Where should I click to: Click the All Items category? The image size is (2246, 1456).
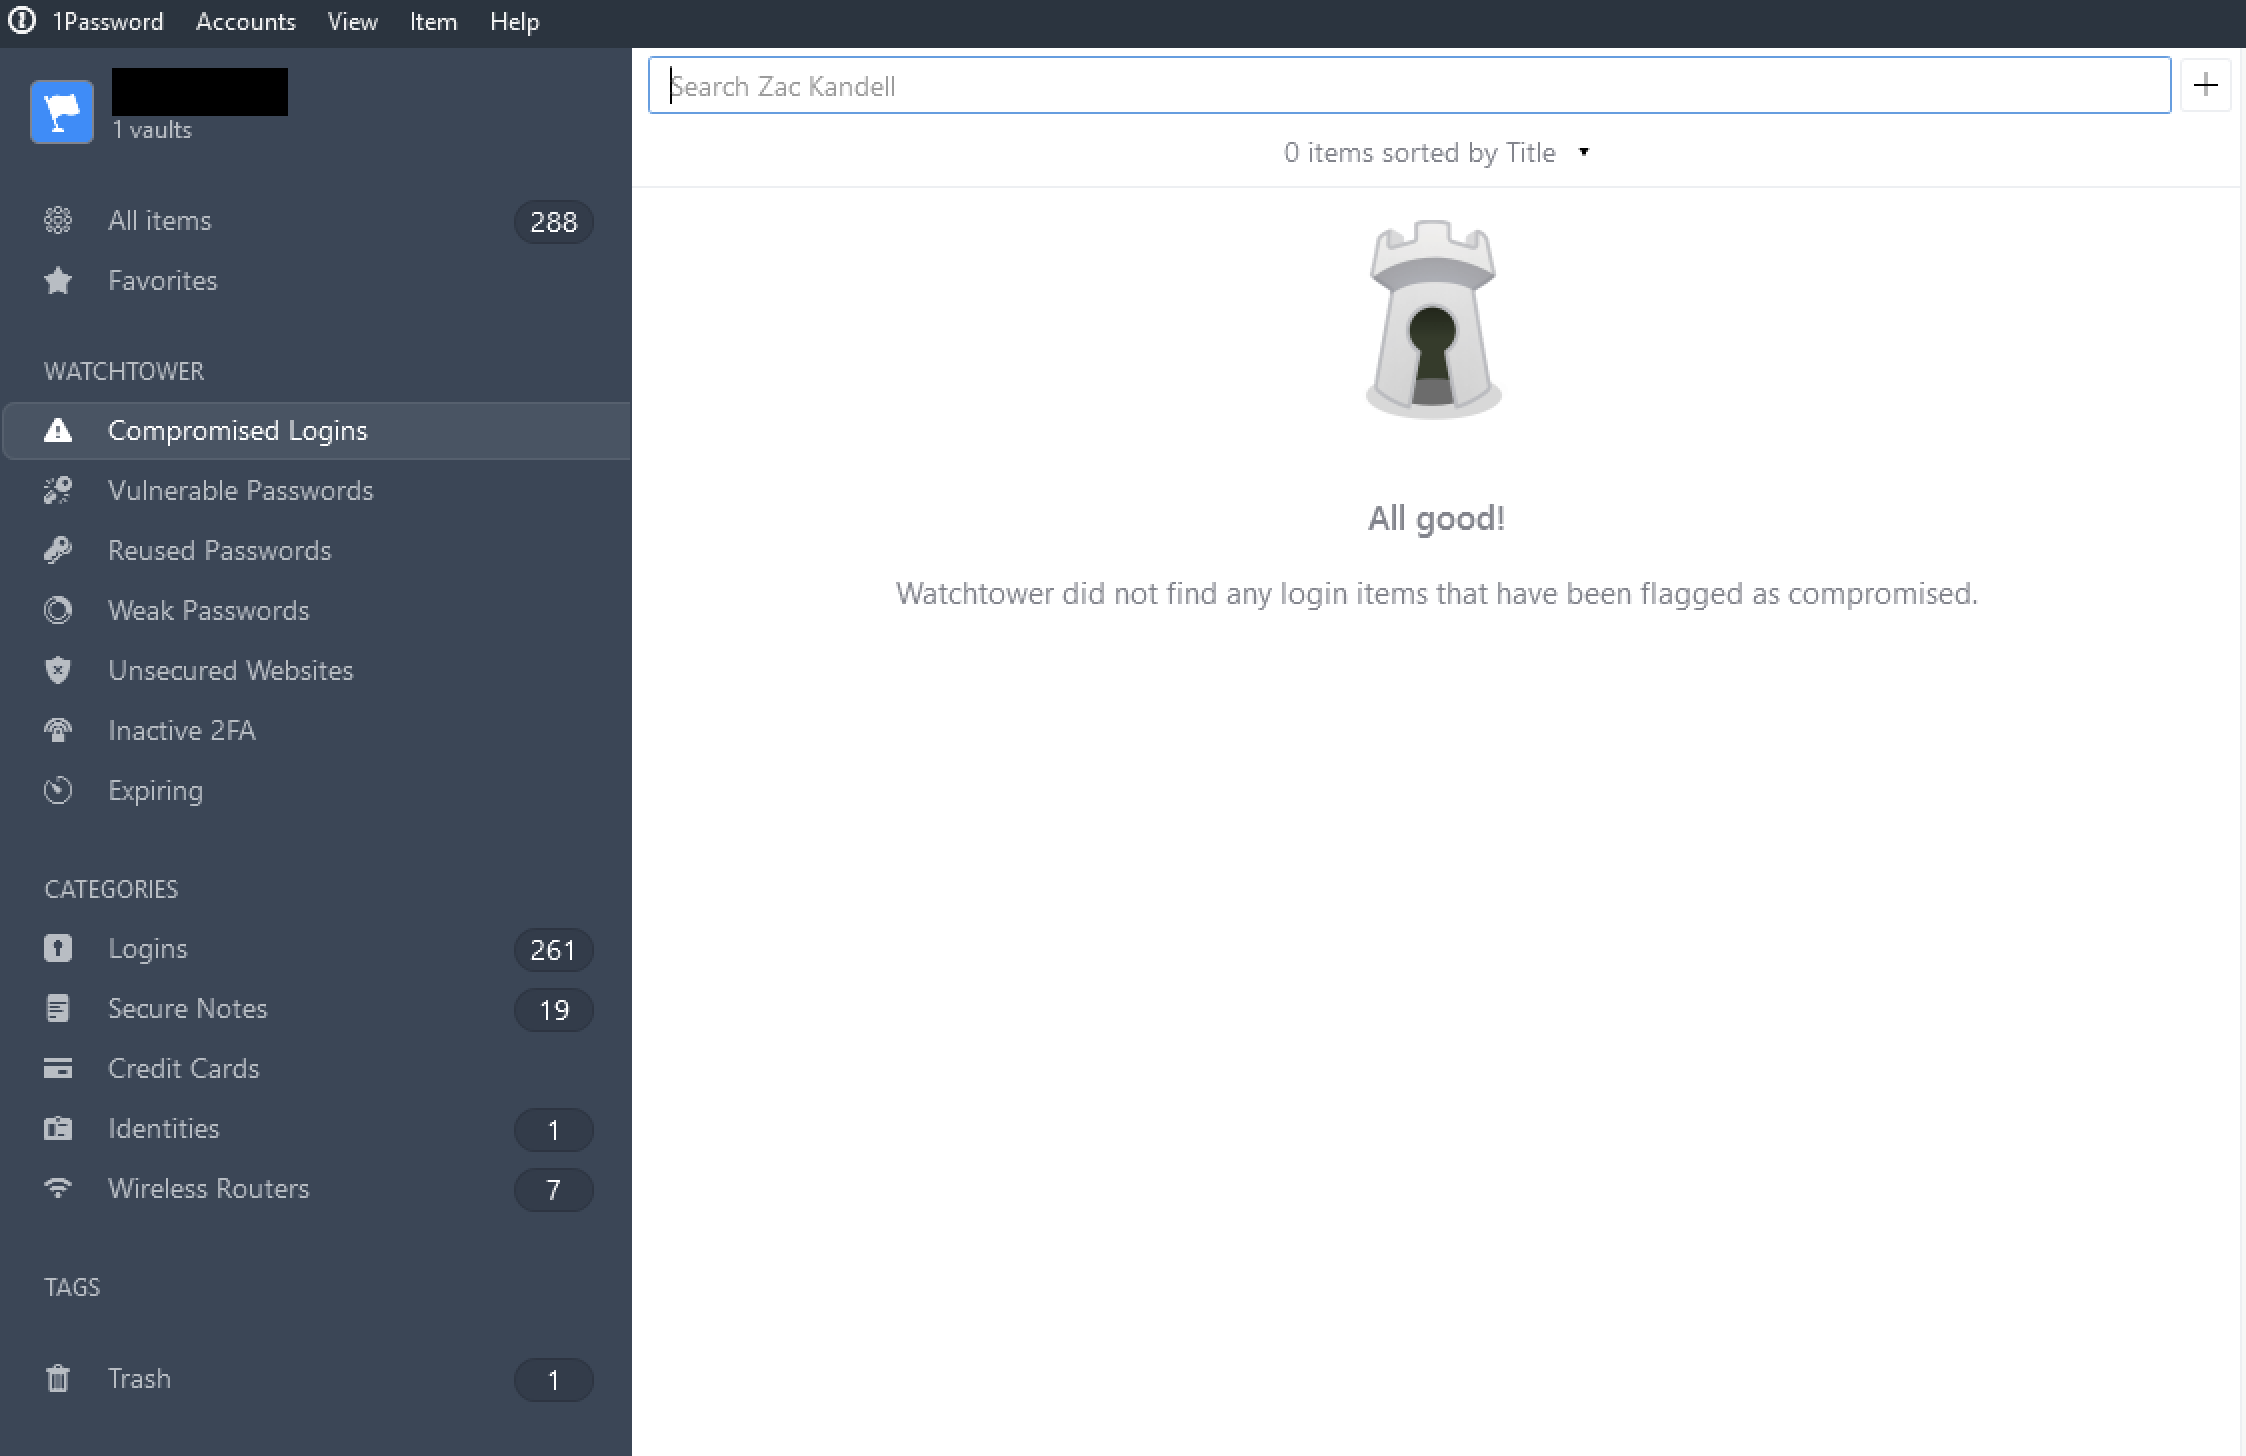click(x=159, y=219)
